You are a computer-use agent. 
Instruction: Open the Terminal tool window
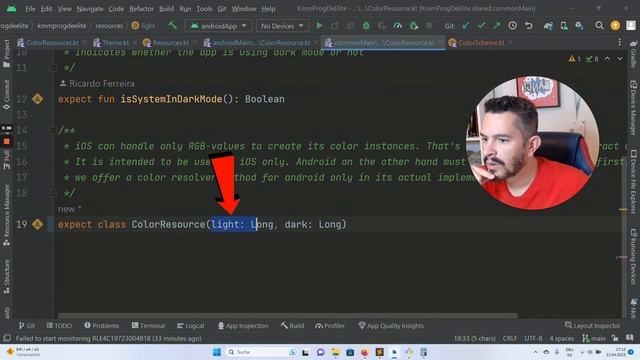tap(148, 326)
